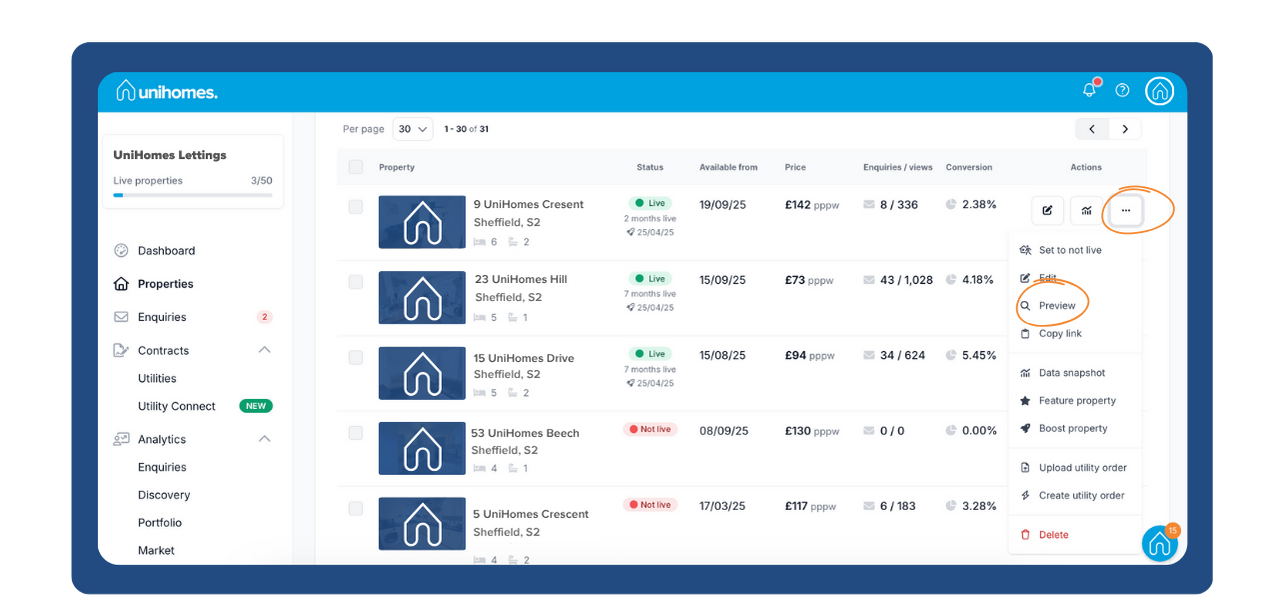Viewport: 1266px width, 613px height.
Task: Click the Live badge for 23 UniHomes Hill
Action: [x=650, y=279]
